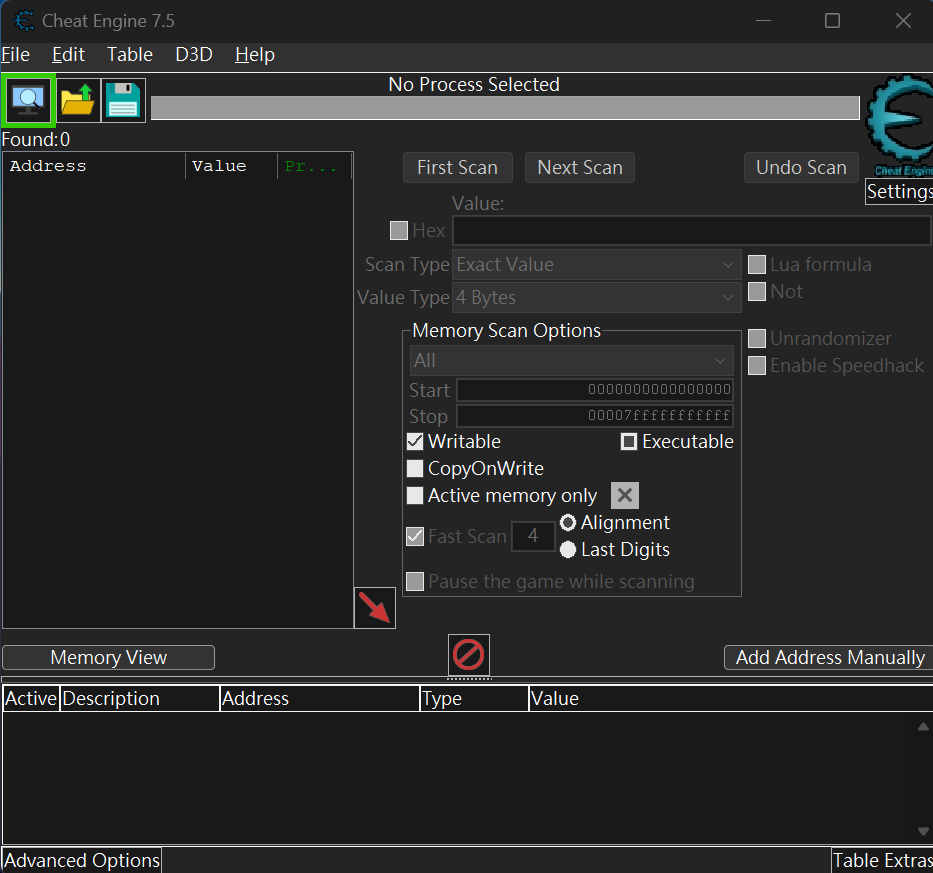Load a cheat table using the folder icon

tap(78, 100)
